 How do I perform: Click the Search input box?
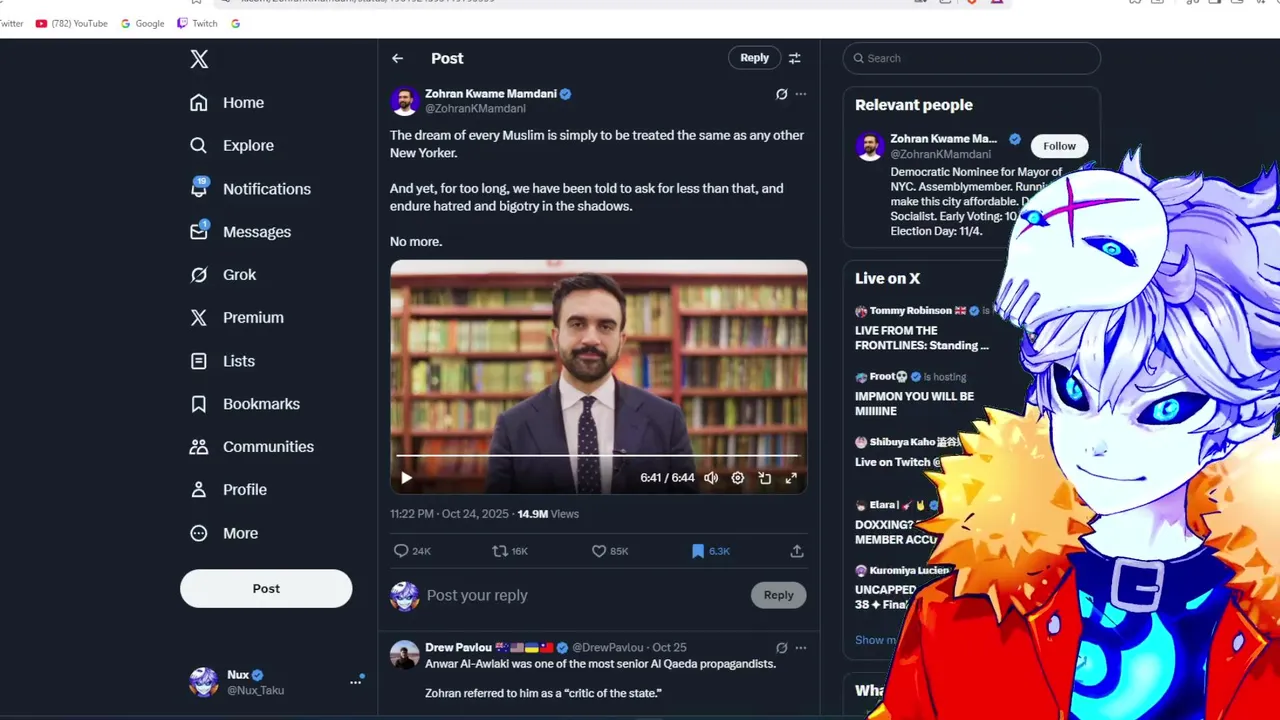tap(971, 58)
